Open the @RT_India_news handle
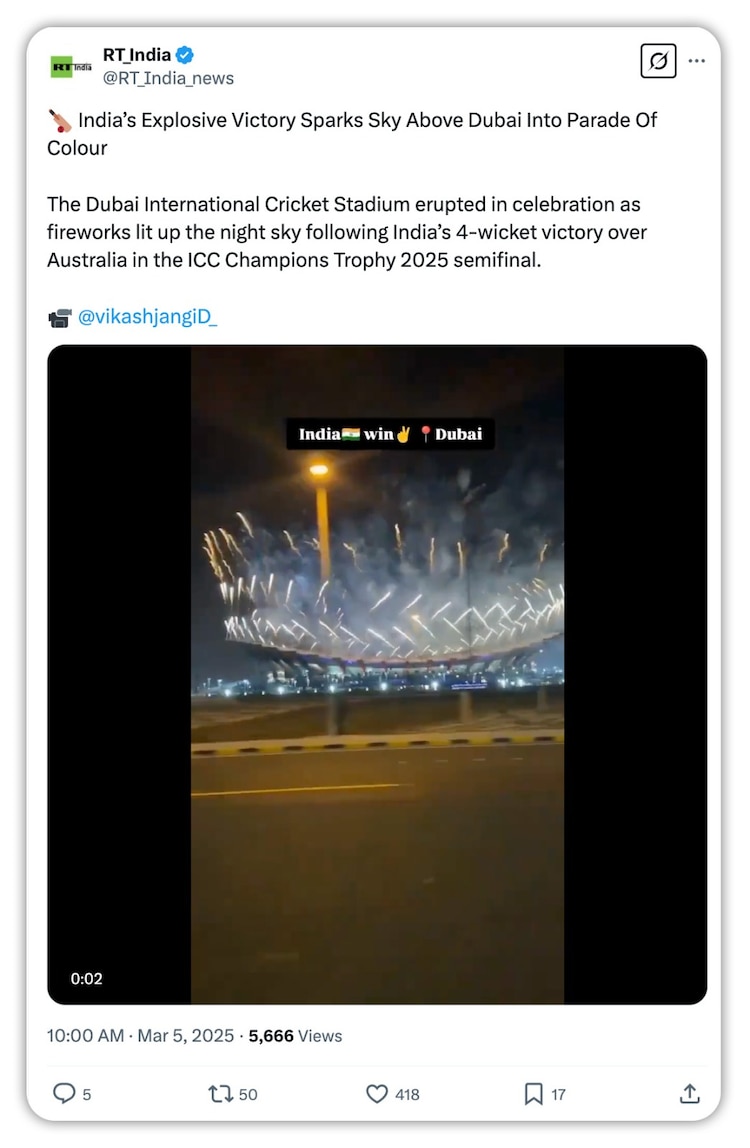The height and width of the screenshot is (1148, 750). (168, 78)
